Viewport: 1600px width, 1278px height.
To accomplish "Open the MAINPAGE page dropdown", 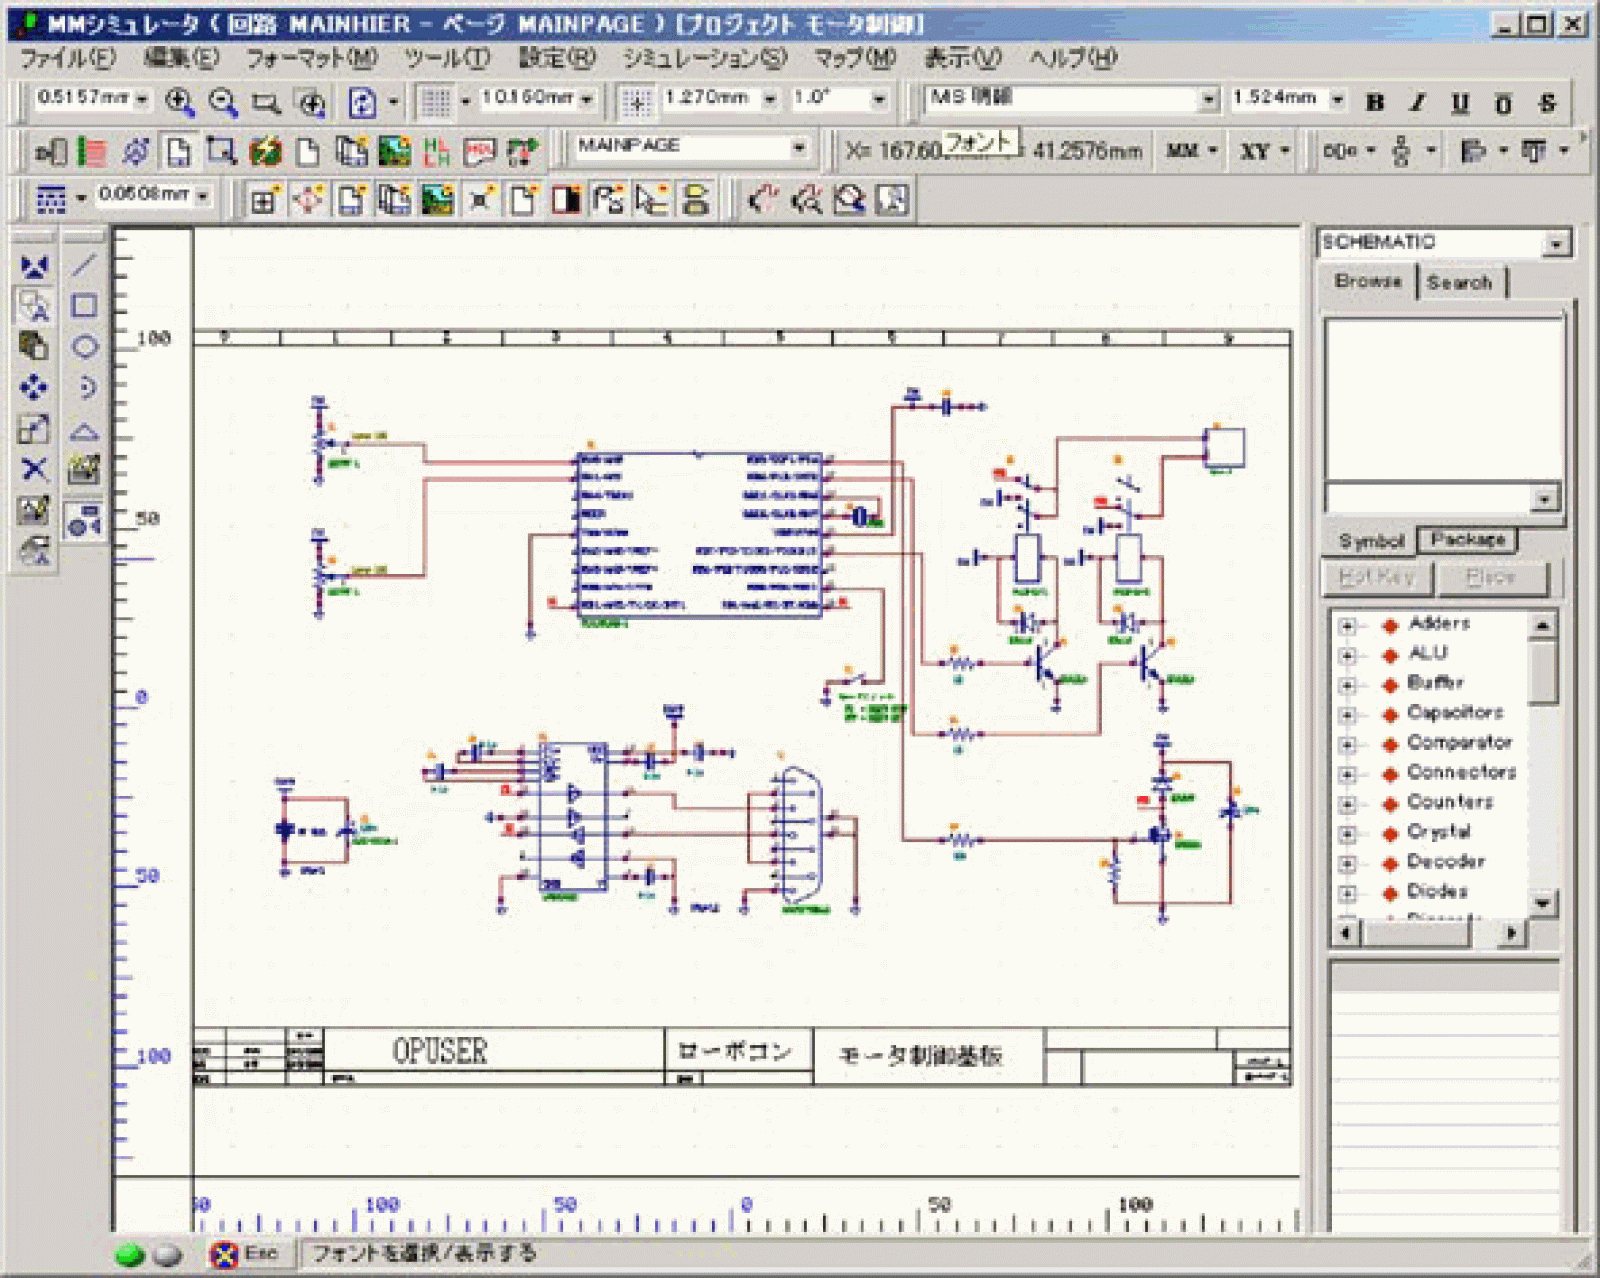I will coord(798,148).
